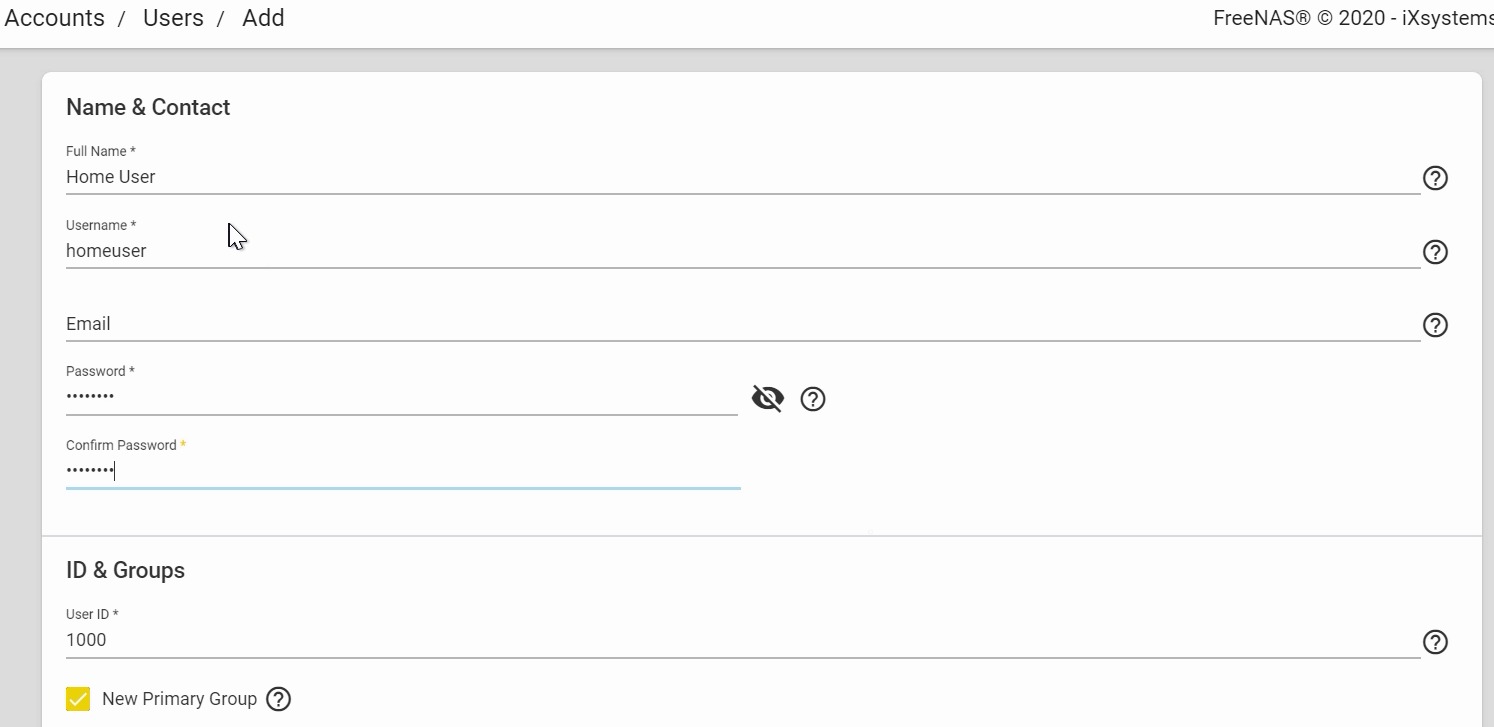
Task: Click the Password input field
Action: (x=400, y=397)
